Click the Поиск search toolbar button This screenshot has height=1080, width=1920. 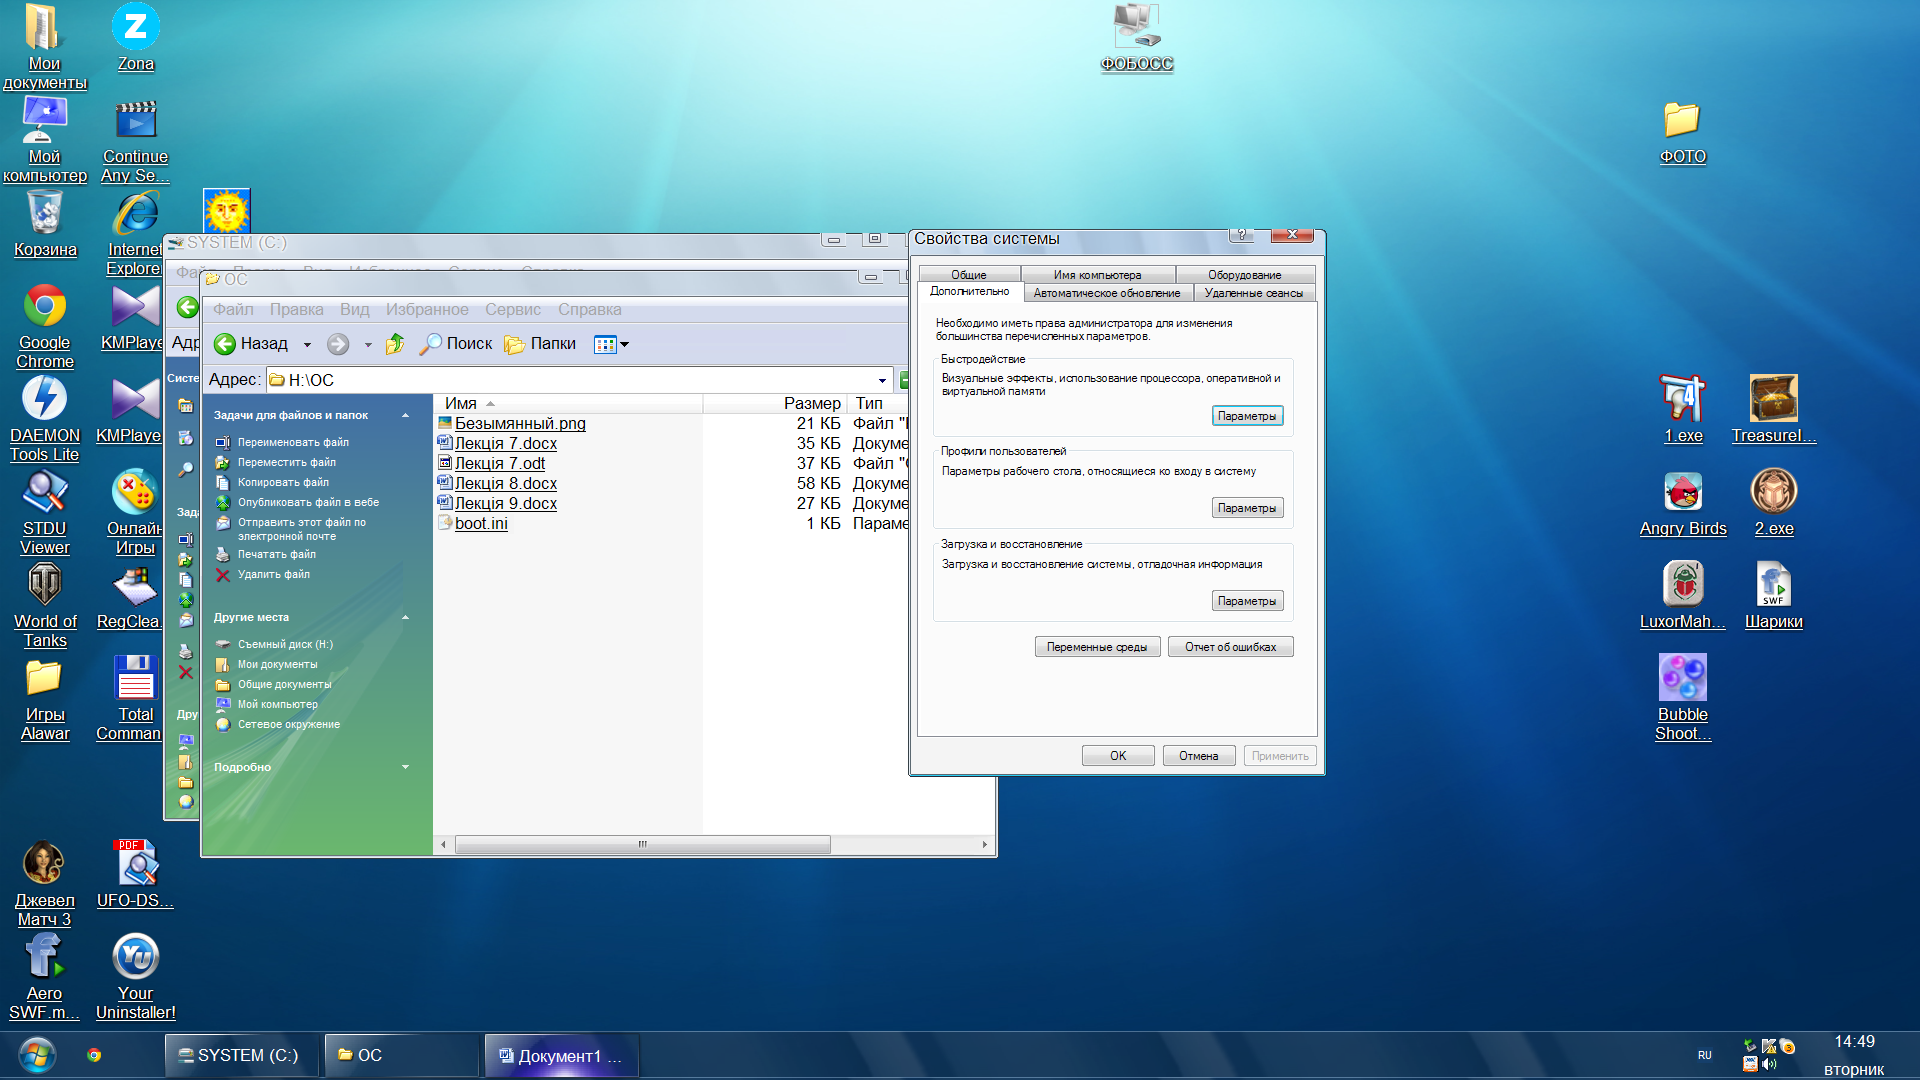[456, 344]
